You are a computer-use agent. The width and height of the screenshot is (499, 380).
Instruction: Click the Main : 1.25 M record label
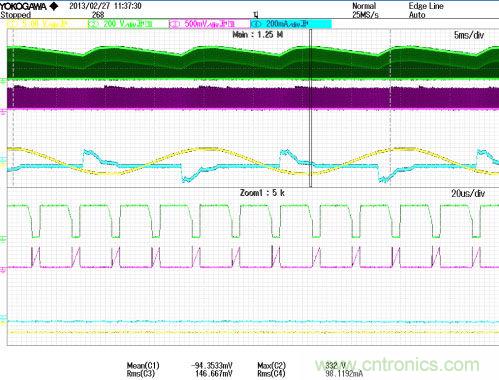258,35
